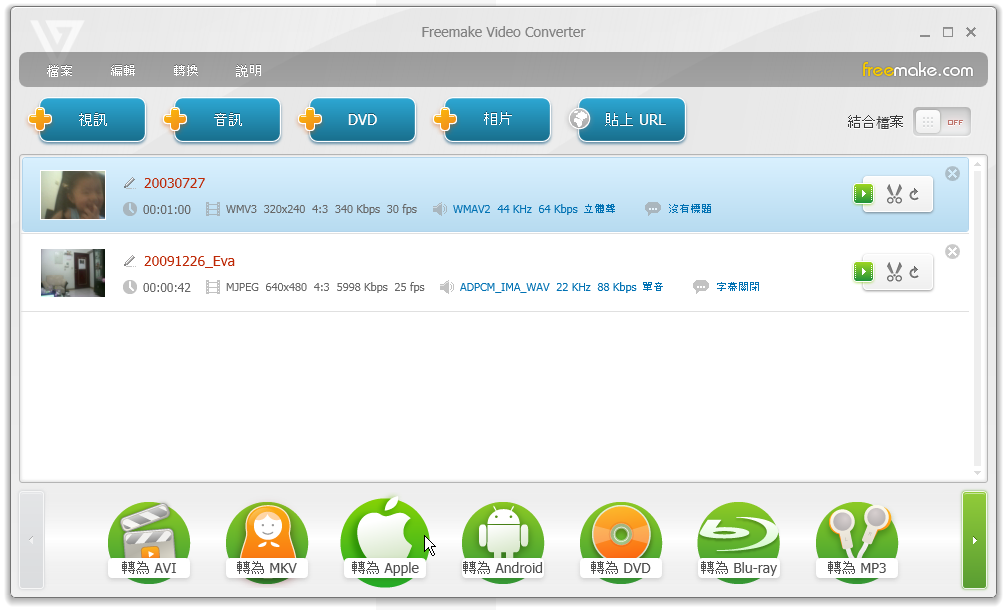Click the file name 20091226_Eva
This screenshot has height=610, width=1007.
189,261
